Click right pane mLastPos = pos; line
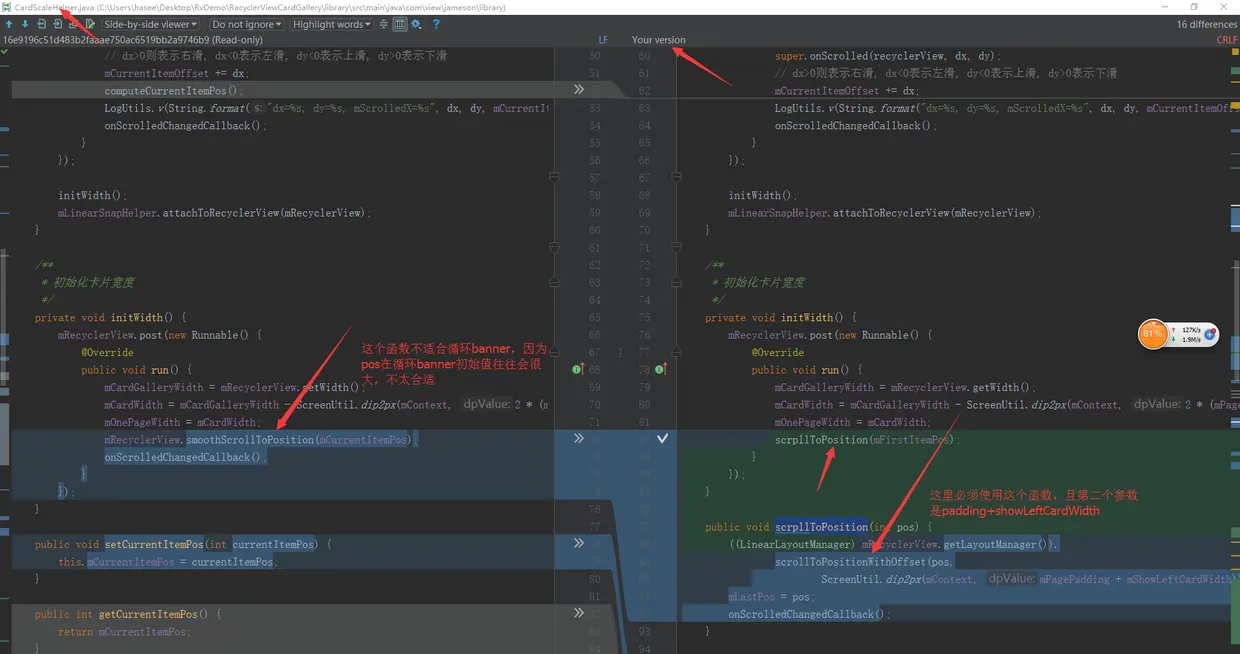This screenshot has height=654, width=1240. coord(772,596)
